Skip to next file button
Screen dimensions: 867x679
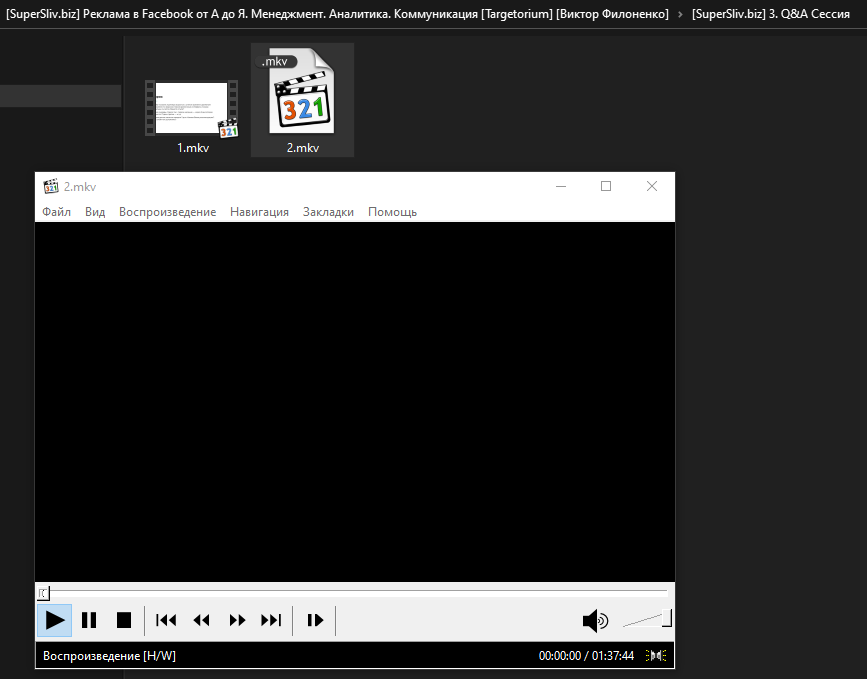pyautogui.click(x=271, y=620)
